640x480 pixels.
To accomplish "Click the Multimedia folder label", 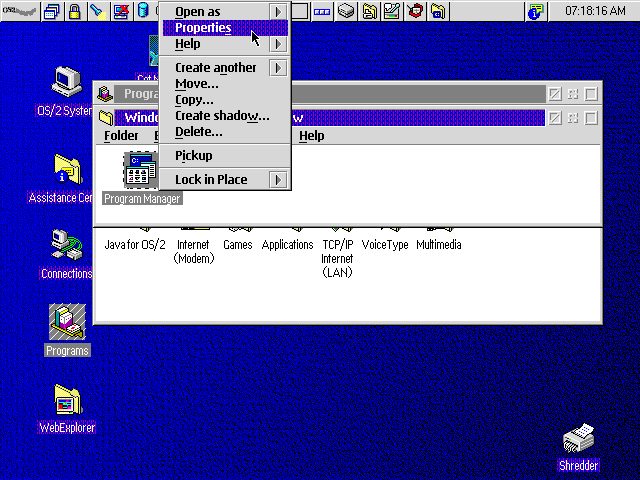I will 439,244.
